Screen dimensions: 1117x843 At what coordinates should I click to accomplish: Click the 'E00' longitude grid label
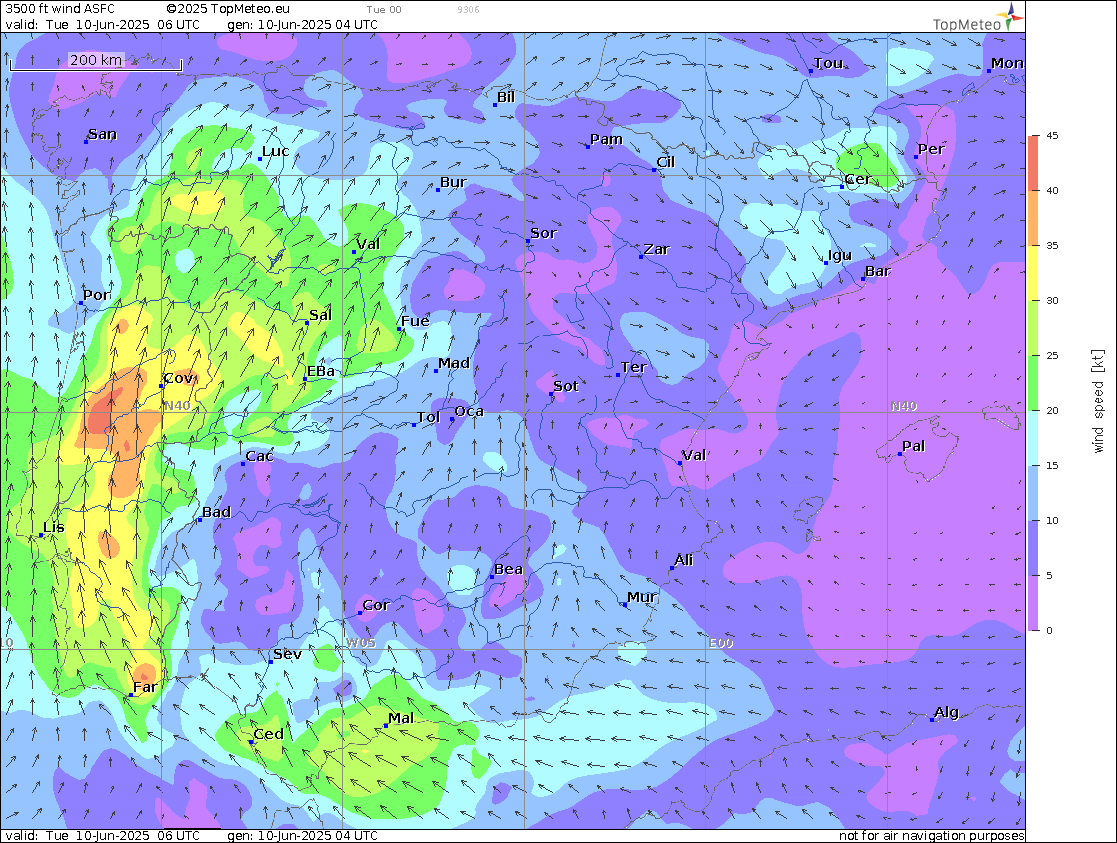(x=721, y=643)
